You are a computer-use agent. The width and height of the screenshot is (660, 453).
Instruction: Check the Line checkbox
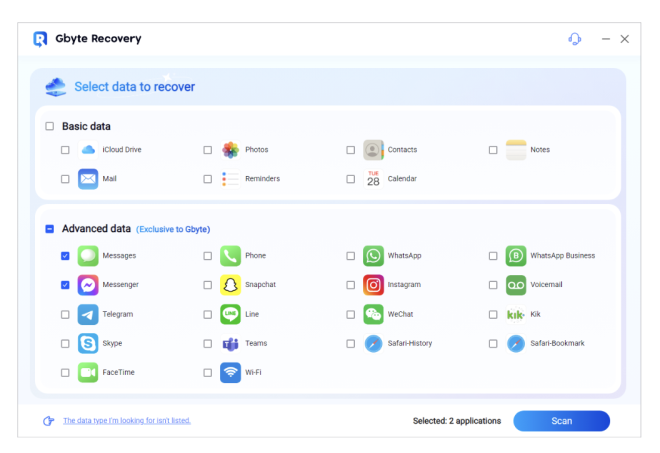click(208, 314)
